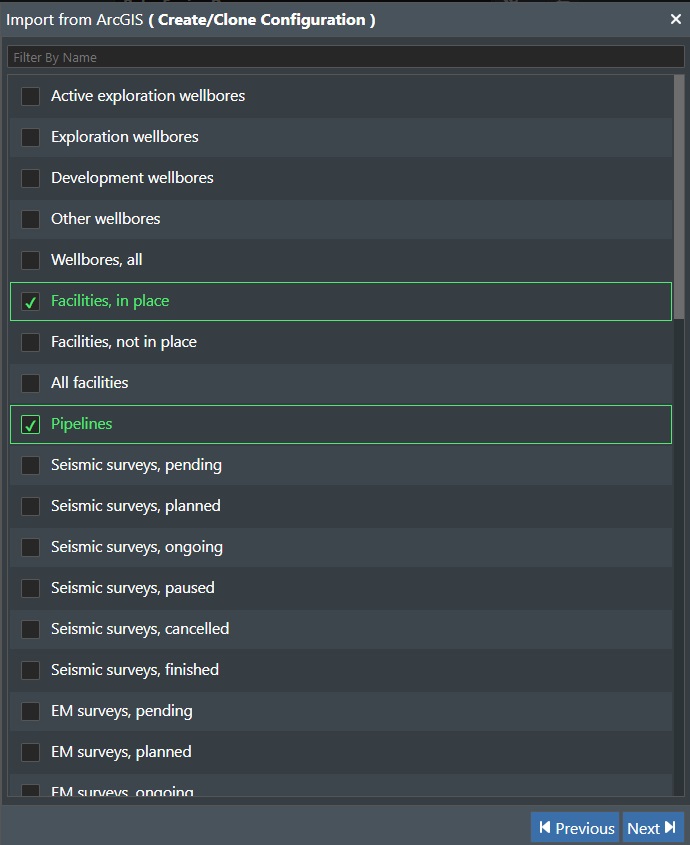
Task: Select the 'Wellbores, all' label
Action: (96, 260)
